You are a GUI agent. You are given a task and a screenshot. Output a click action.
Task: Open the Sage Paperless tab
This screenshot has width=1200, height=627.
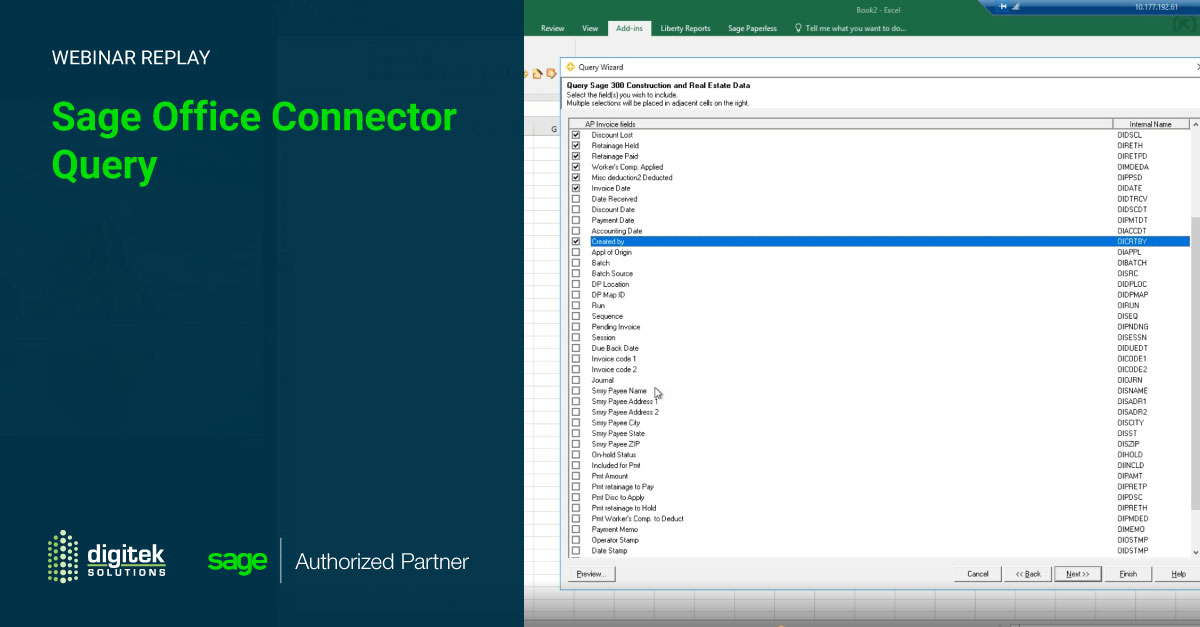pos(752,28)
